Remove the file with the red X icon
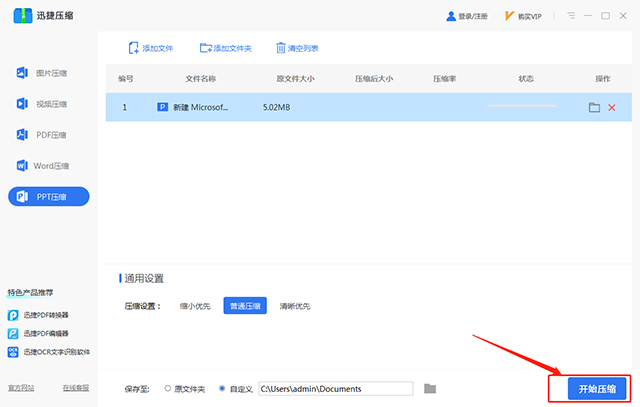Viewport: 640px width, 407px height. [x=612, y=107]
